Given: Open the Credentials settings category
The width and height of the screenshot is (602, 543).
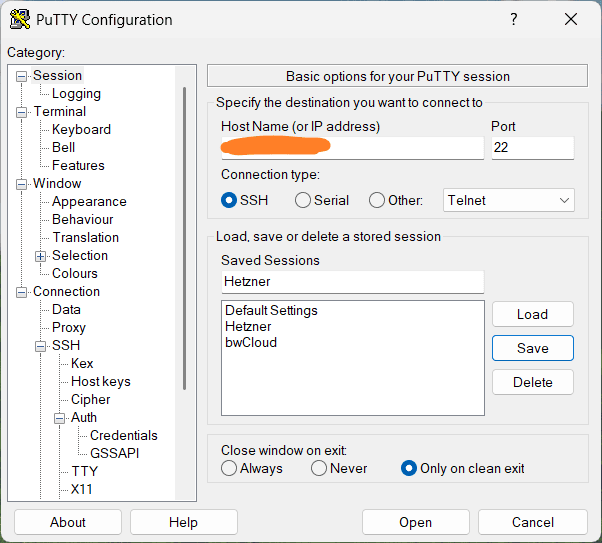Looking at the screenshot, I should click(x=124, y=435).
